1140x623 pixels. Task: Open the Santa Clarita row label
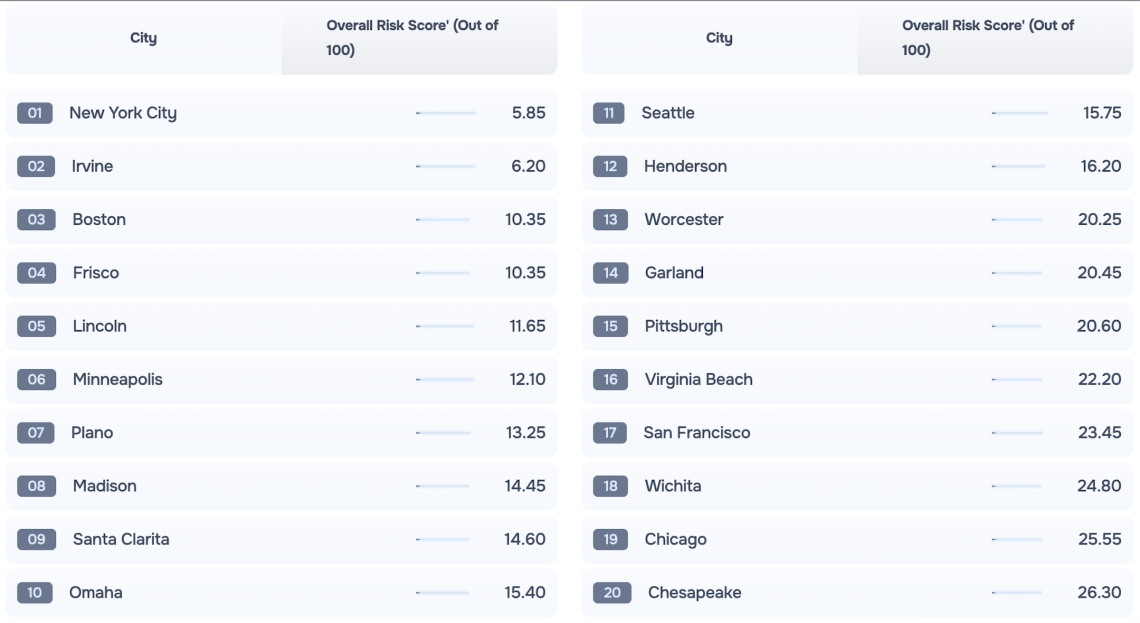pos(121,540)
